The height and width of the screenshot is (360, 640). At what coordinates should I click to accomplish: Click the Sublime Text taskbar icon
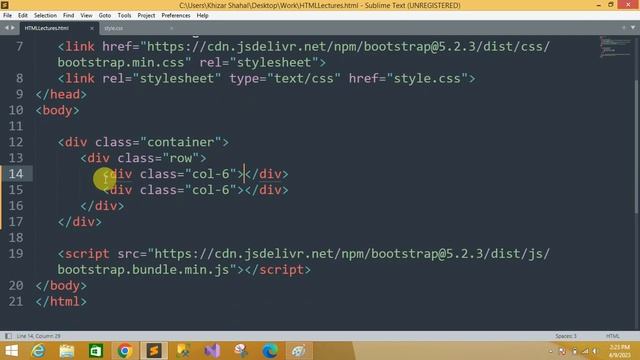click(x=154, y=351)
